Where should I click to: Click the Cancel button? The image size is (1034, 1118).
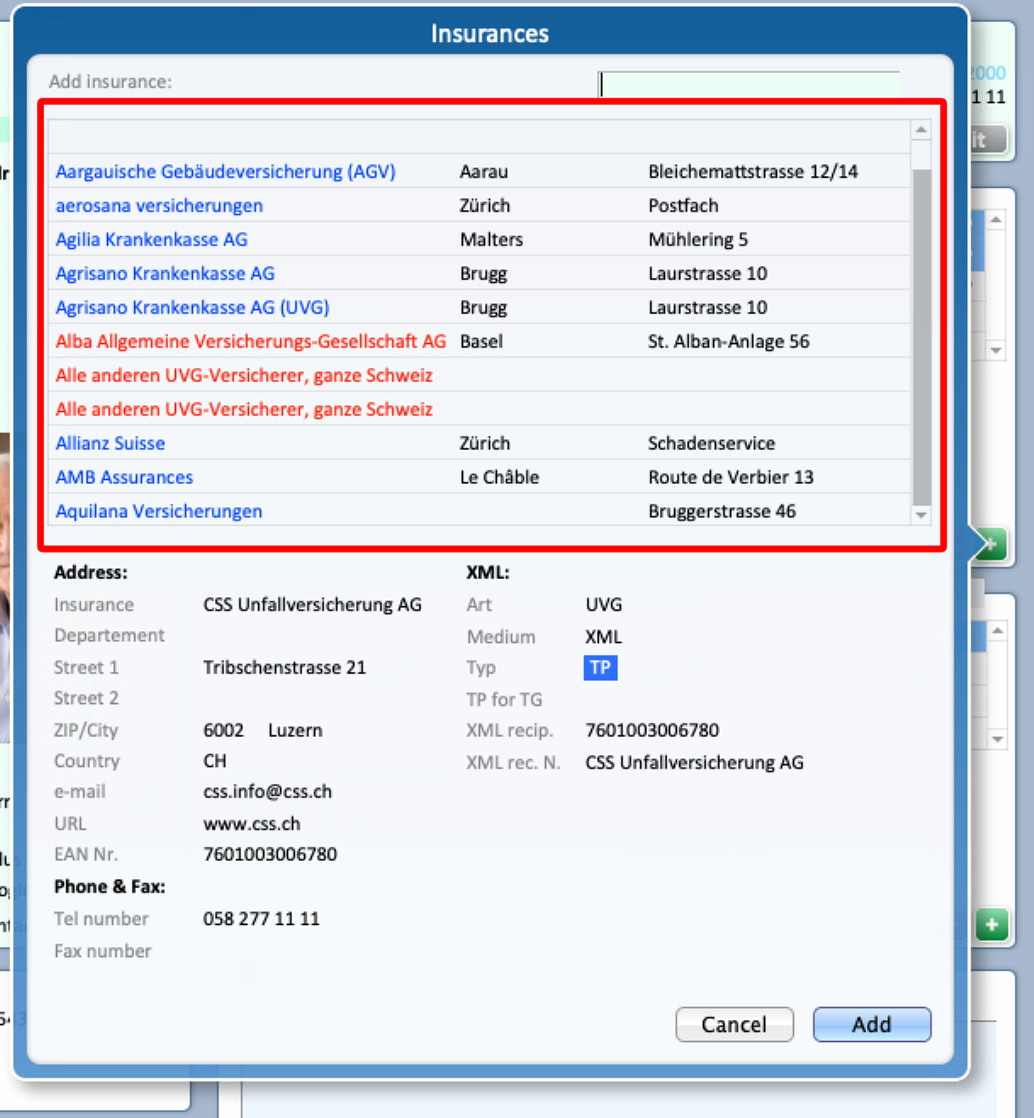point(734,1025)
